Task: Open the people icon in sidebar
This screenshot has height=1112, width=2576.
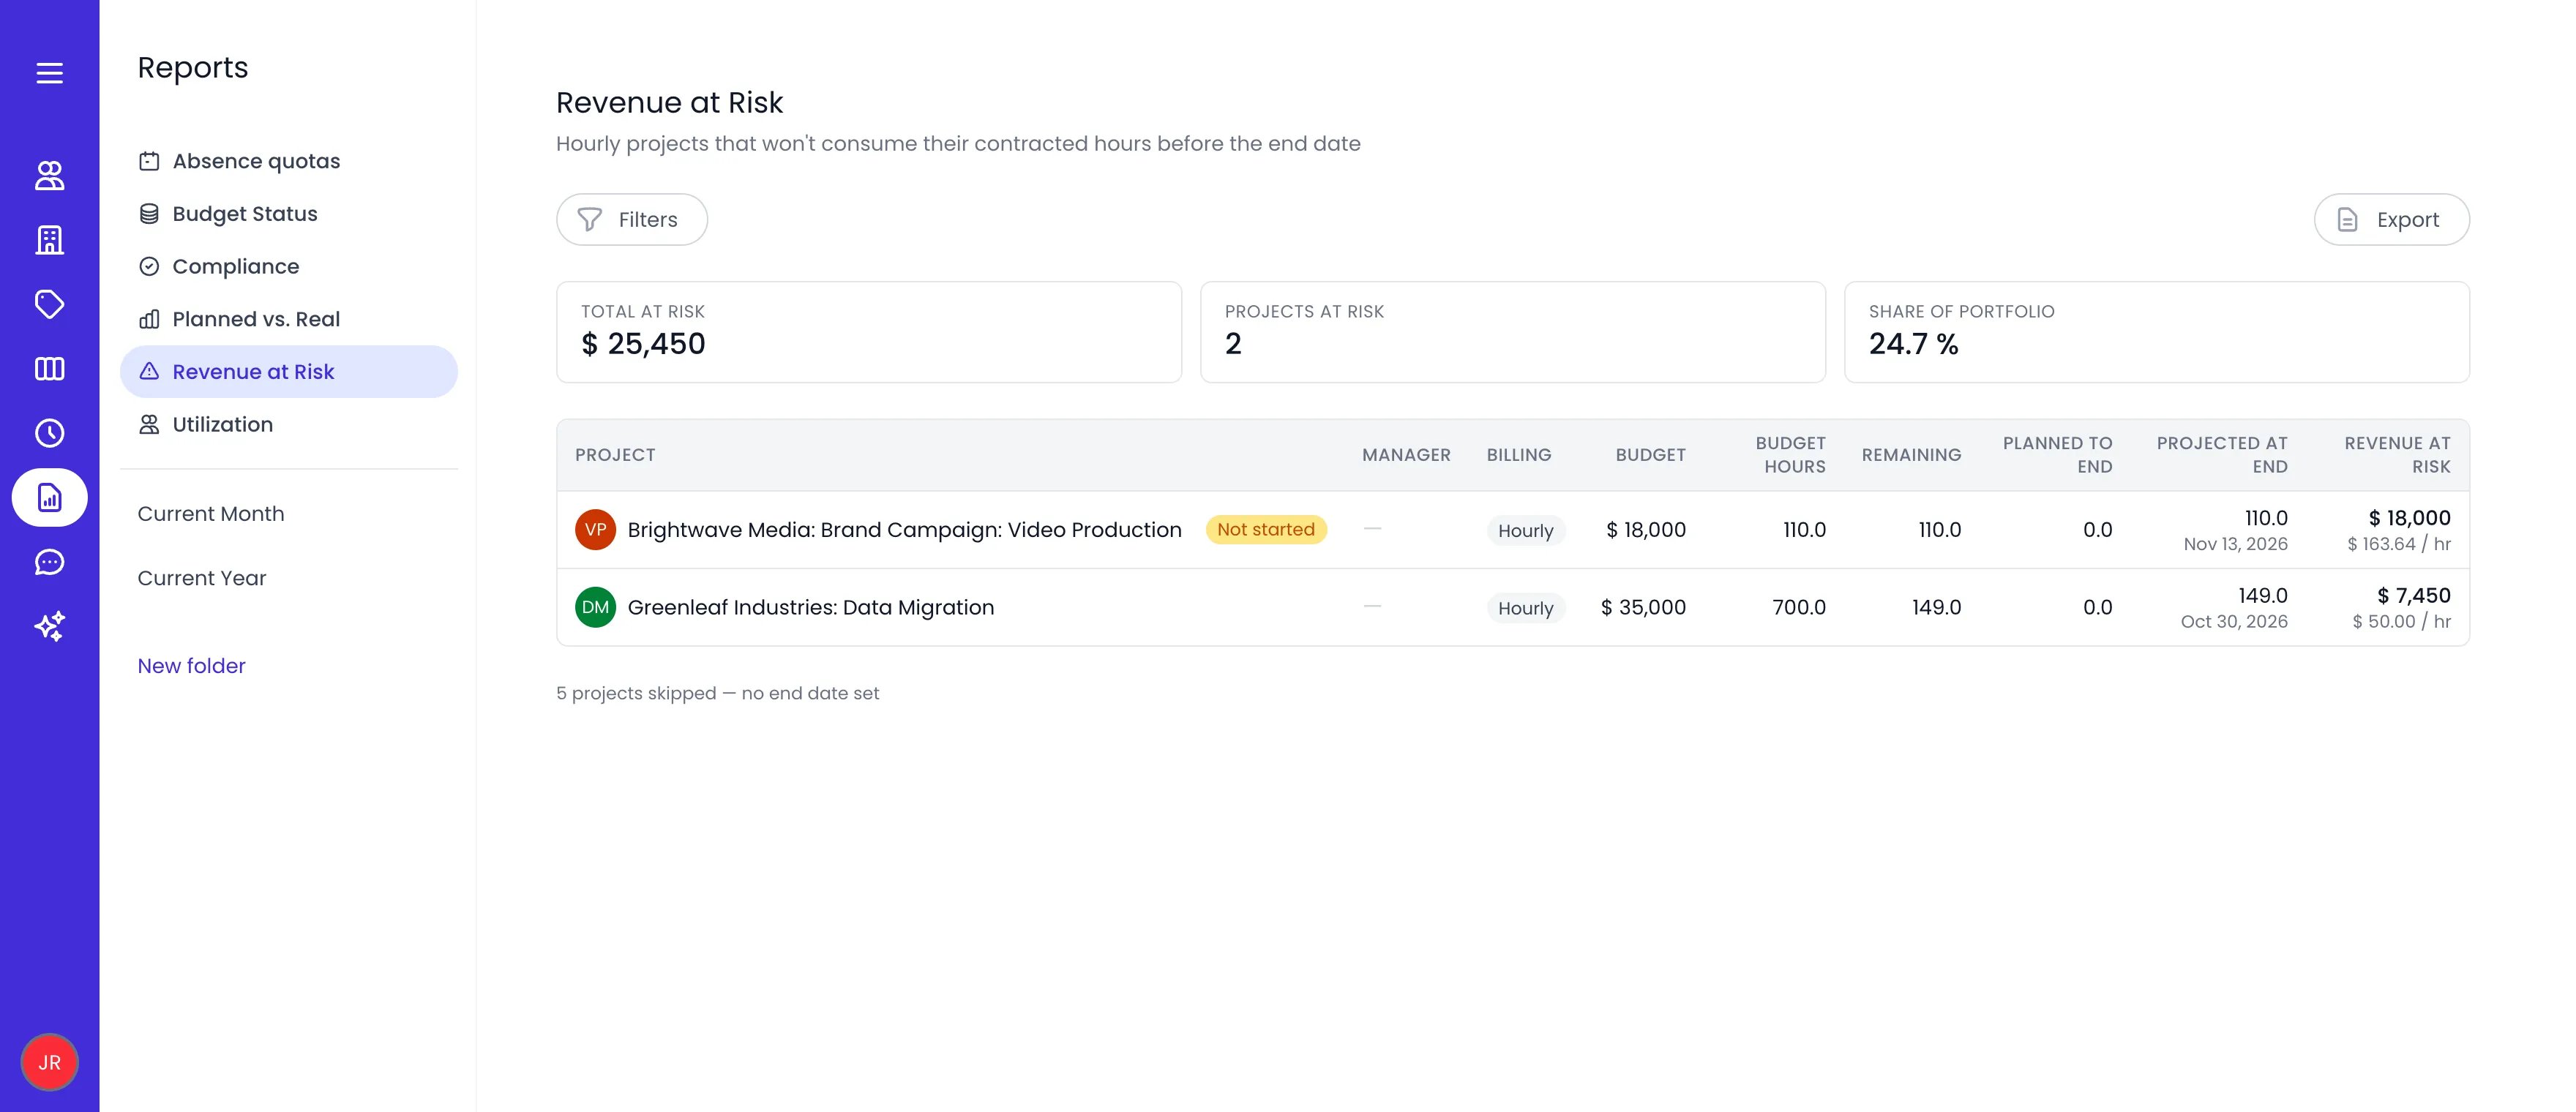Action: click(49, 176)
